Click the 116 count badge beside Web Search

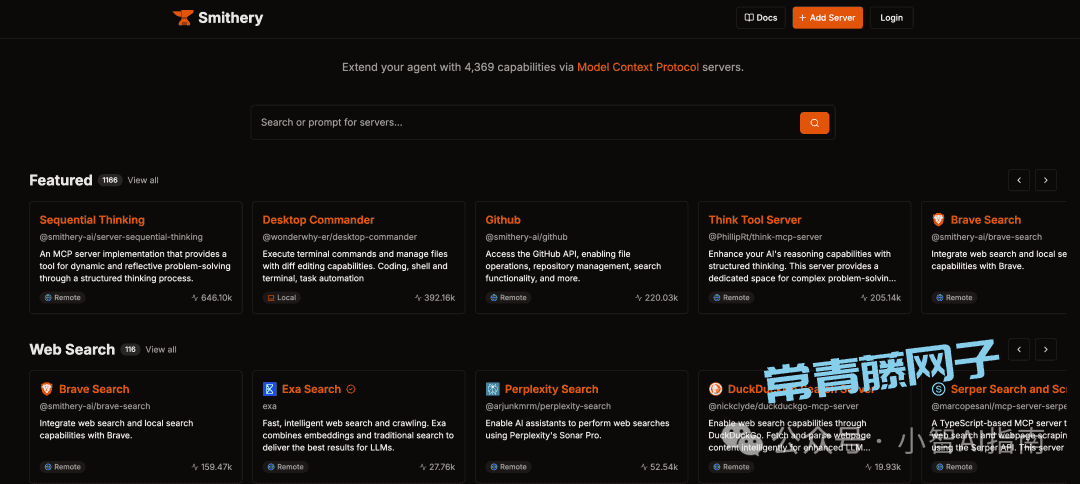point(130,350)
